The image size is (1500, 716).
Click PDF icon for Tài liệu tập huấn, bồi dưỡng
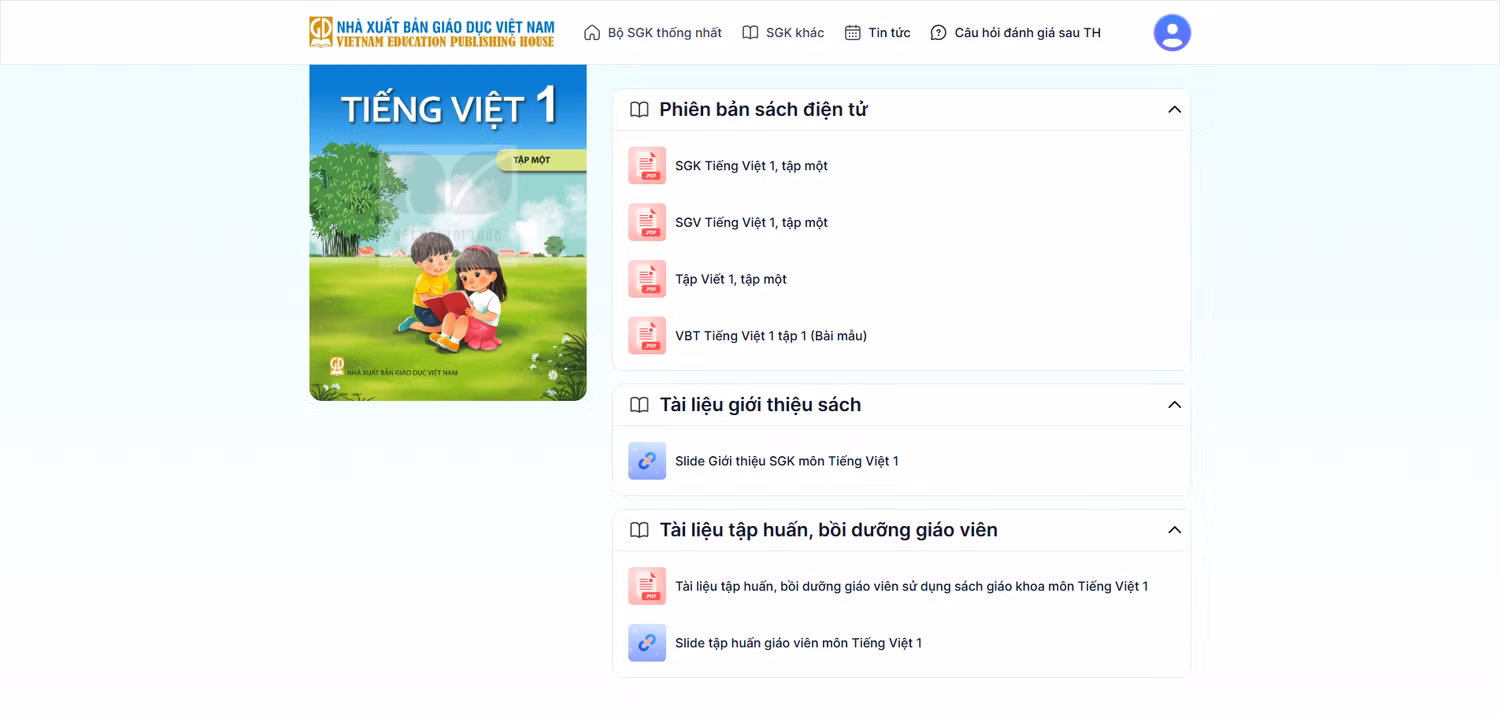point(647,586)
